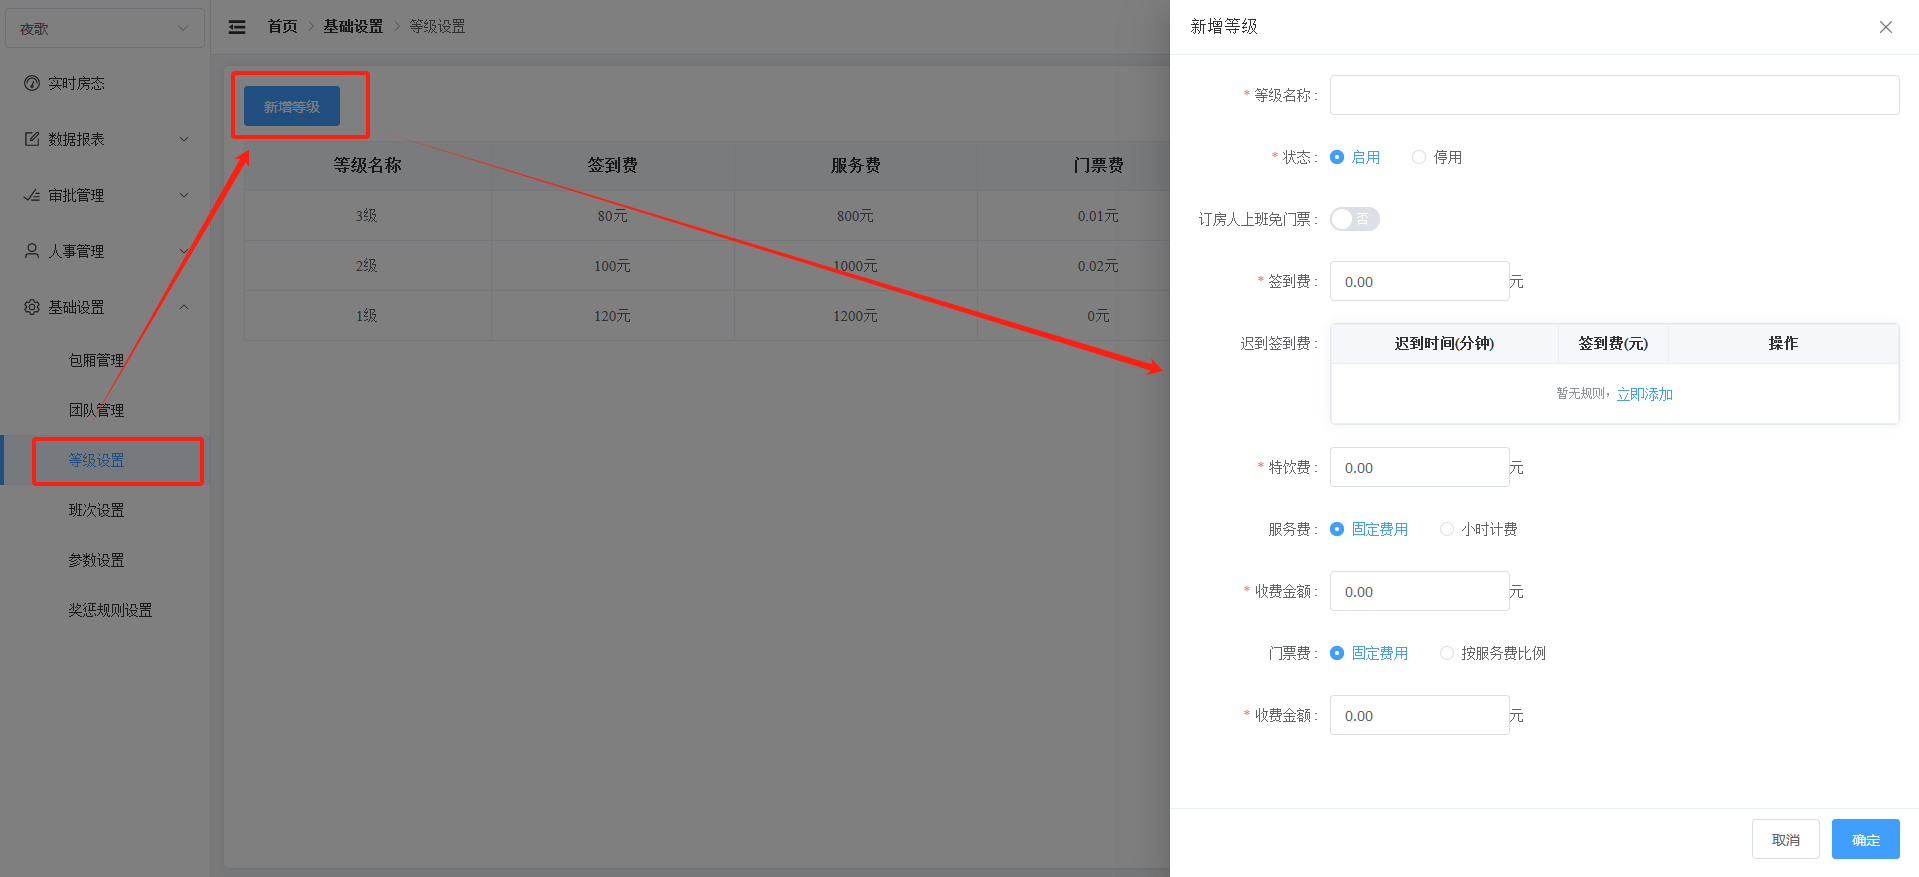Click the 签到费(元) column header
The image size is (1919, 877).
pos(1613,343)
